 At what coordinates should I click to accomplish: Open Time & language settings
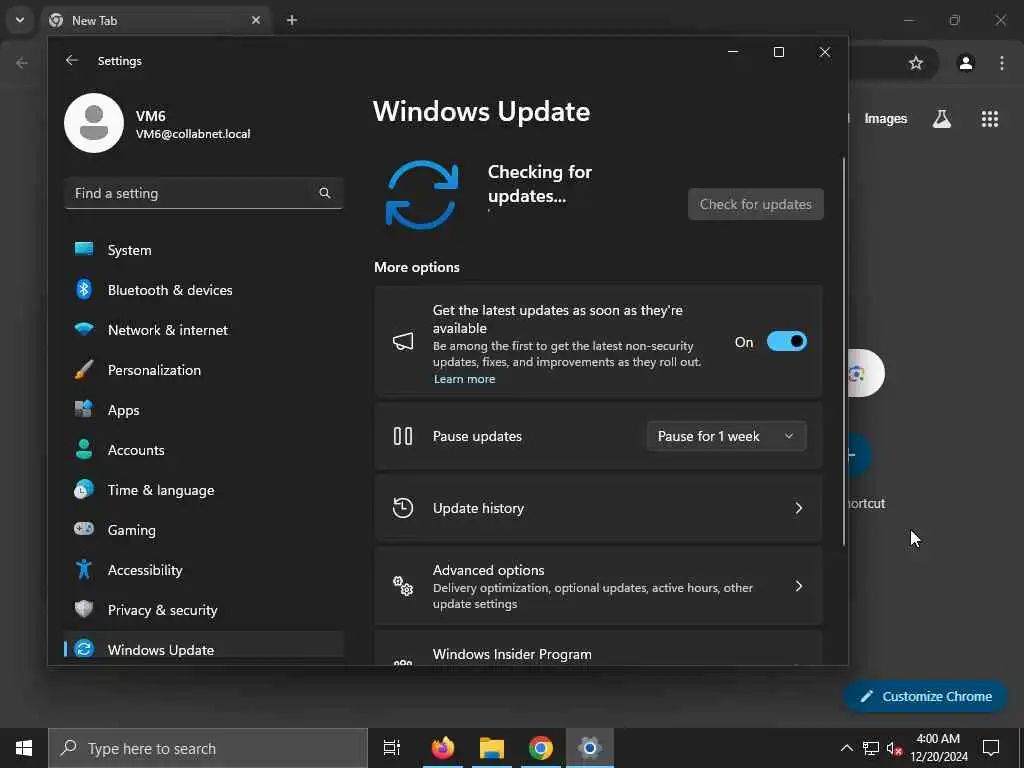click(x=204, y=490)
